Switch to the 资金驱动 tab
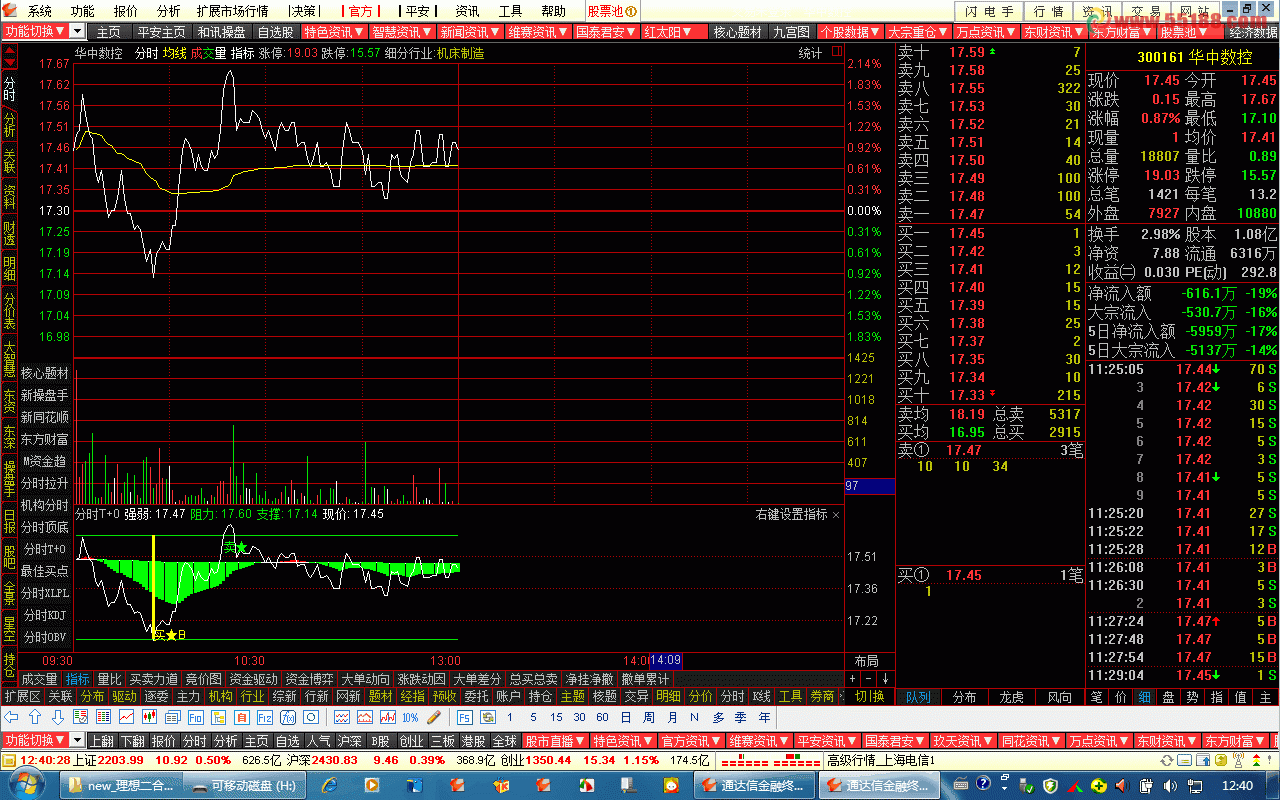The image size is (1280, 800). click(x=253, y=679)
